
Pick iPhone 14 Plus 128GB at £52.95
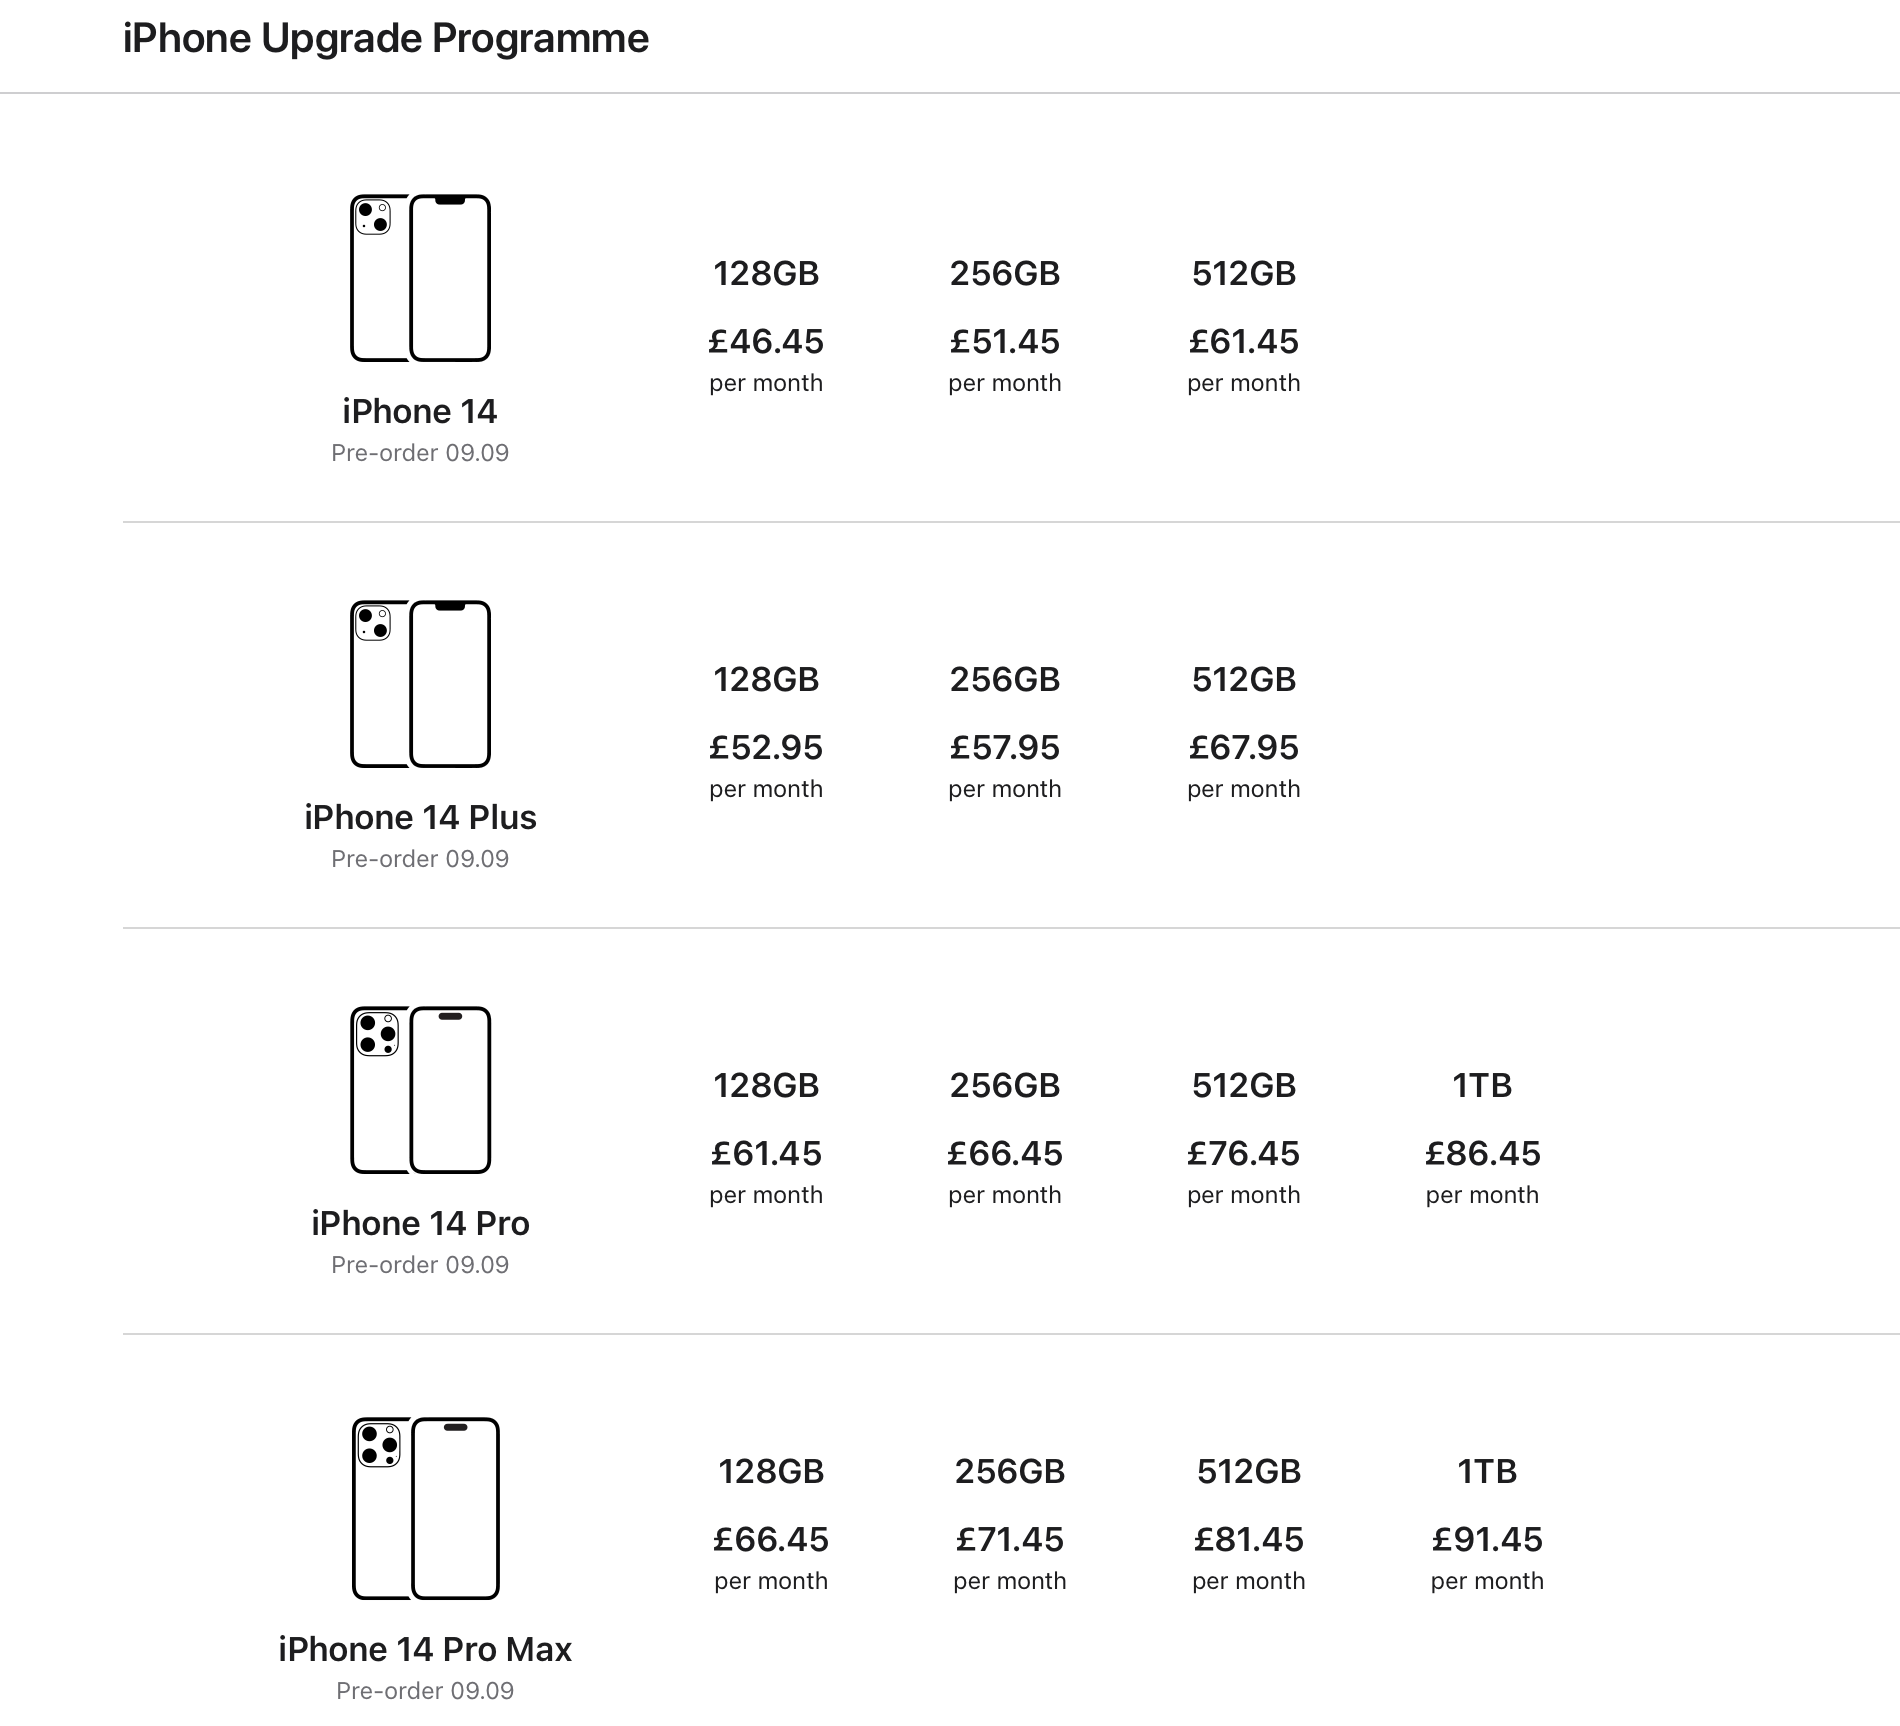(766, 732)
